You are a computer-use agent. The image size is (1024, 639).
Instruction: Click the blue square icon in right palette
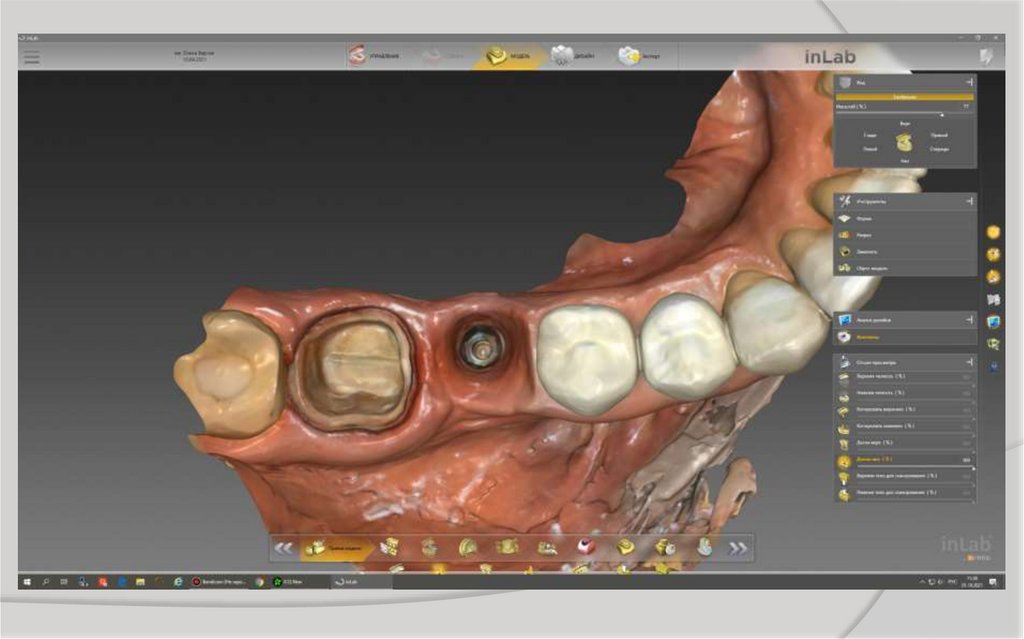[993, 322]
